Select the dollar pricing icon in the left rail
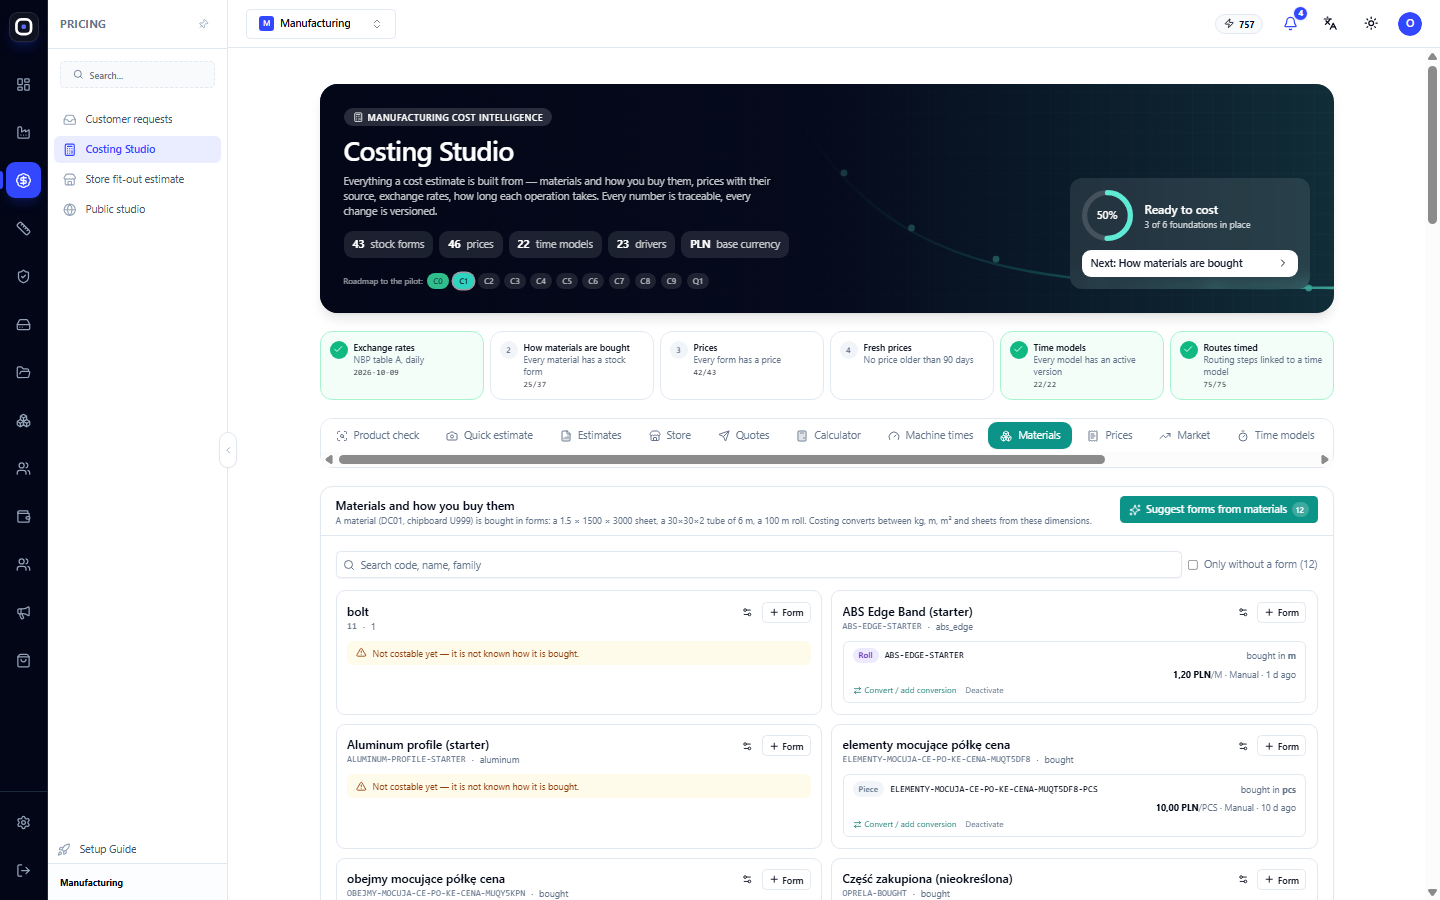The width and height of the screenshot is (1440, 900). pos(24,181)
